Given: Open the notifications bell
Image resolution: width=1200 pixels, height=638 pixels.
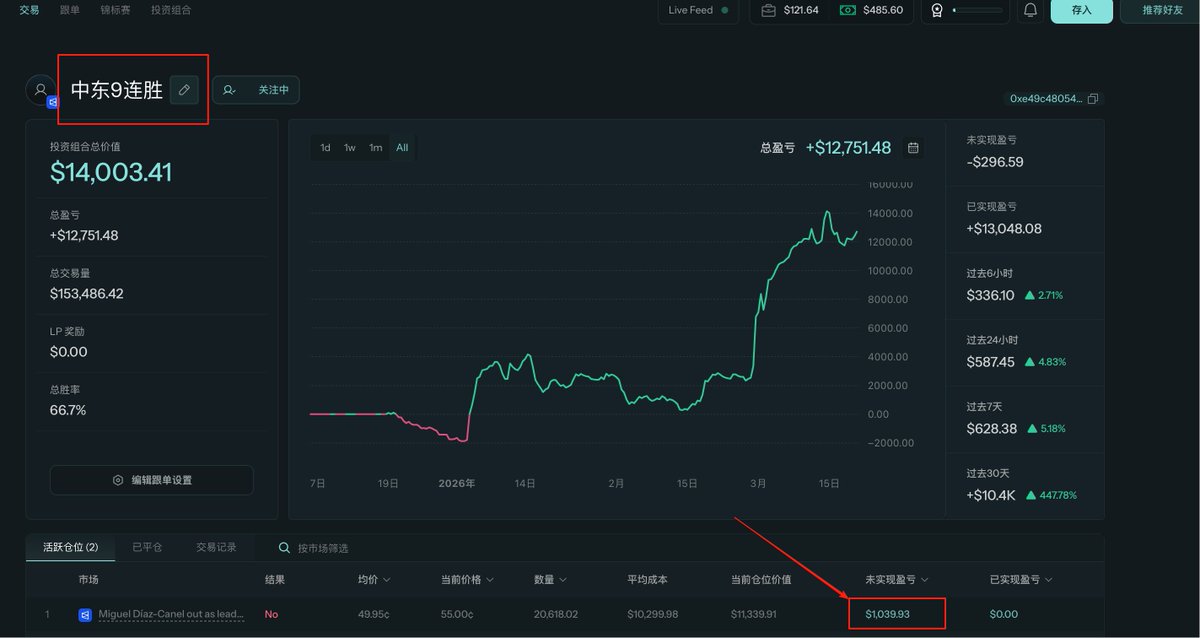Looking at the screenshot, I should tap(1030, 10).
